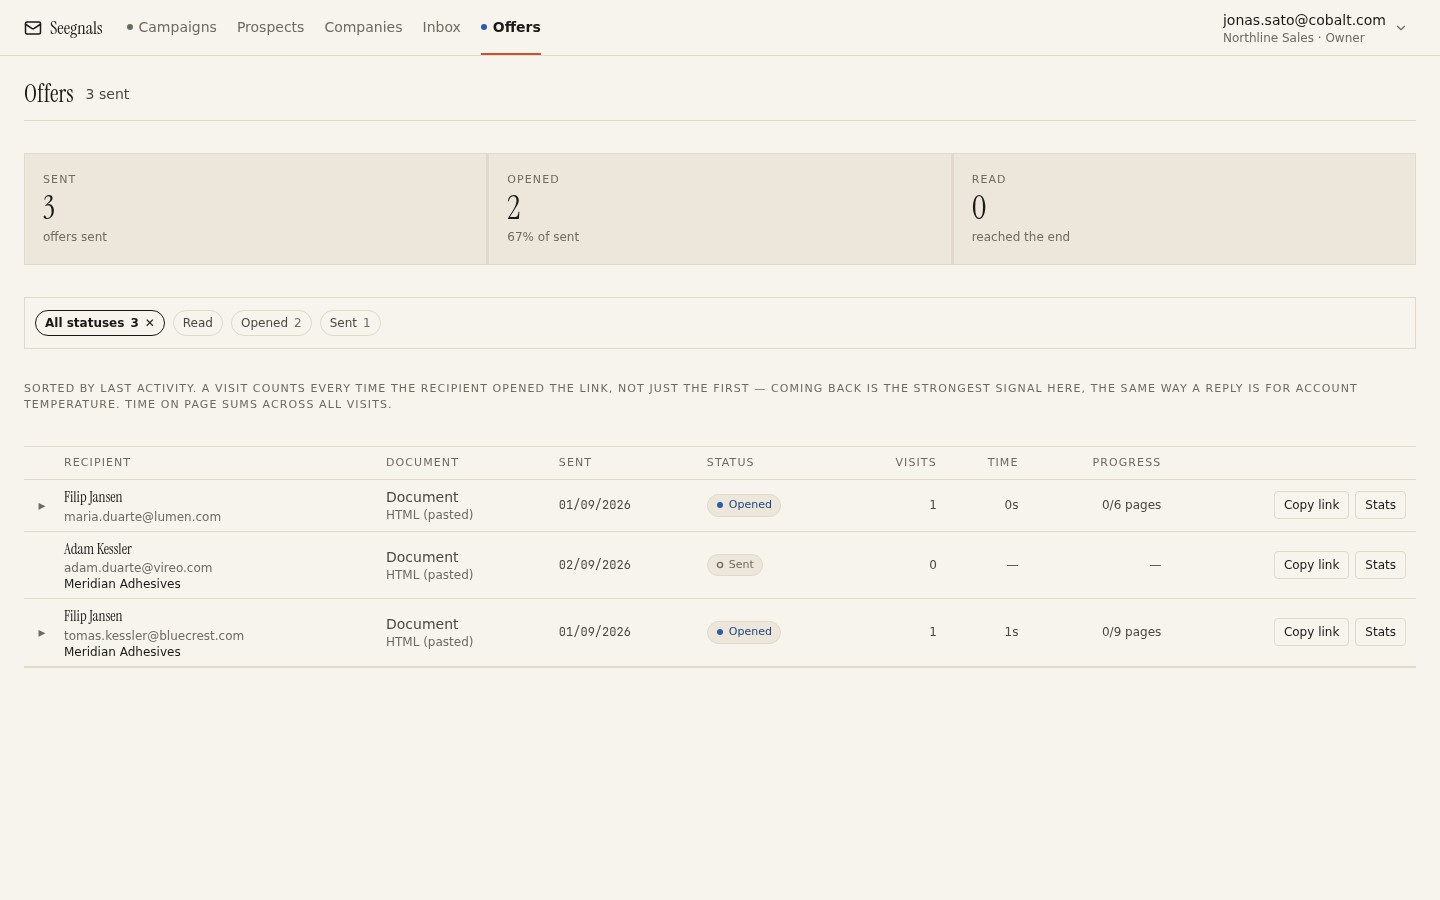The width and height of the screenshot is (1440, 900).
Task: Open the Campaigns tab
Action: (x=171, y=27)
